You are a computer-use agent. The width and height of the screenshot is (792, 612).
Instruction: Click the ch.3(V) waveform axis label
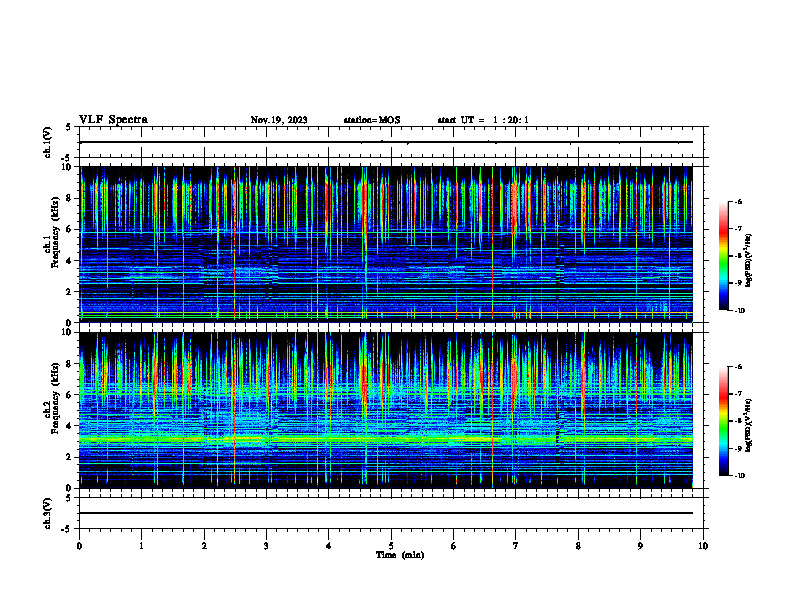click(48, 513)
